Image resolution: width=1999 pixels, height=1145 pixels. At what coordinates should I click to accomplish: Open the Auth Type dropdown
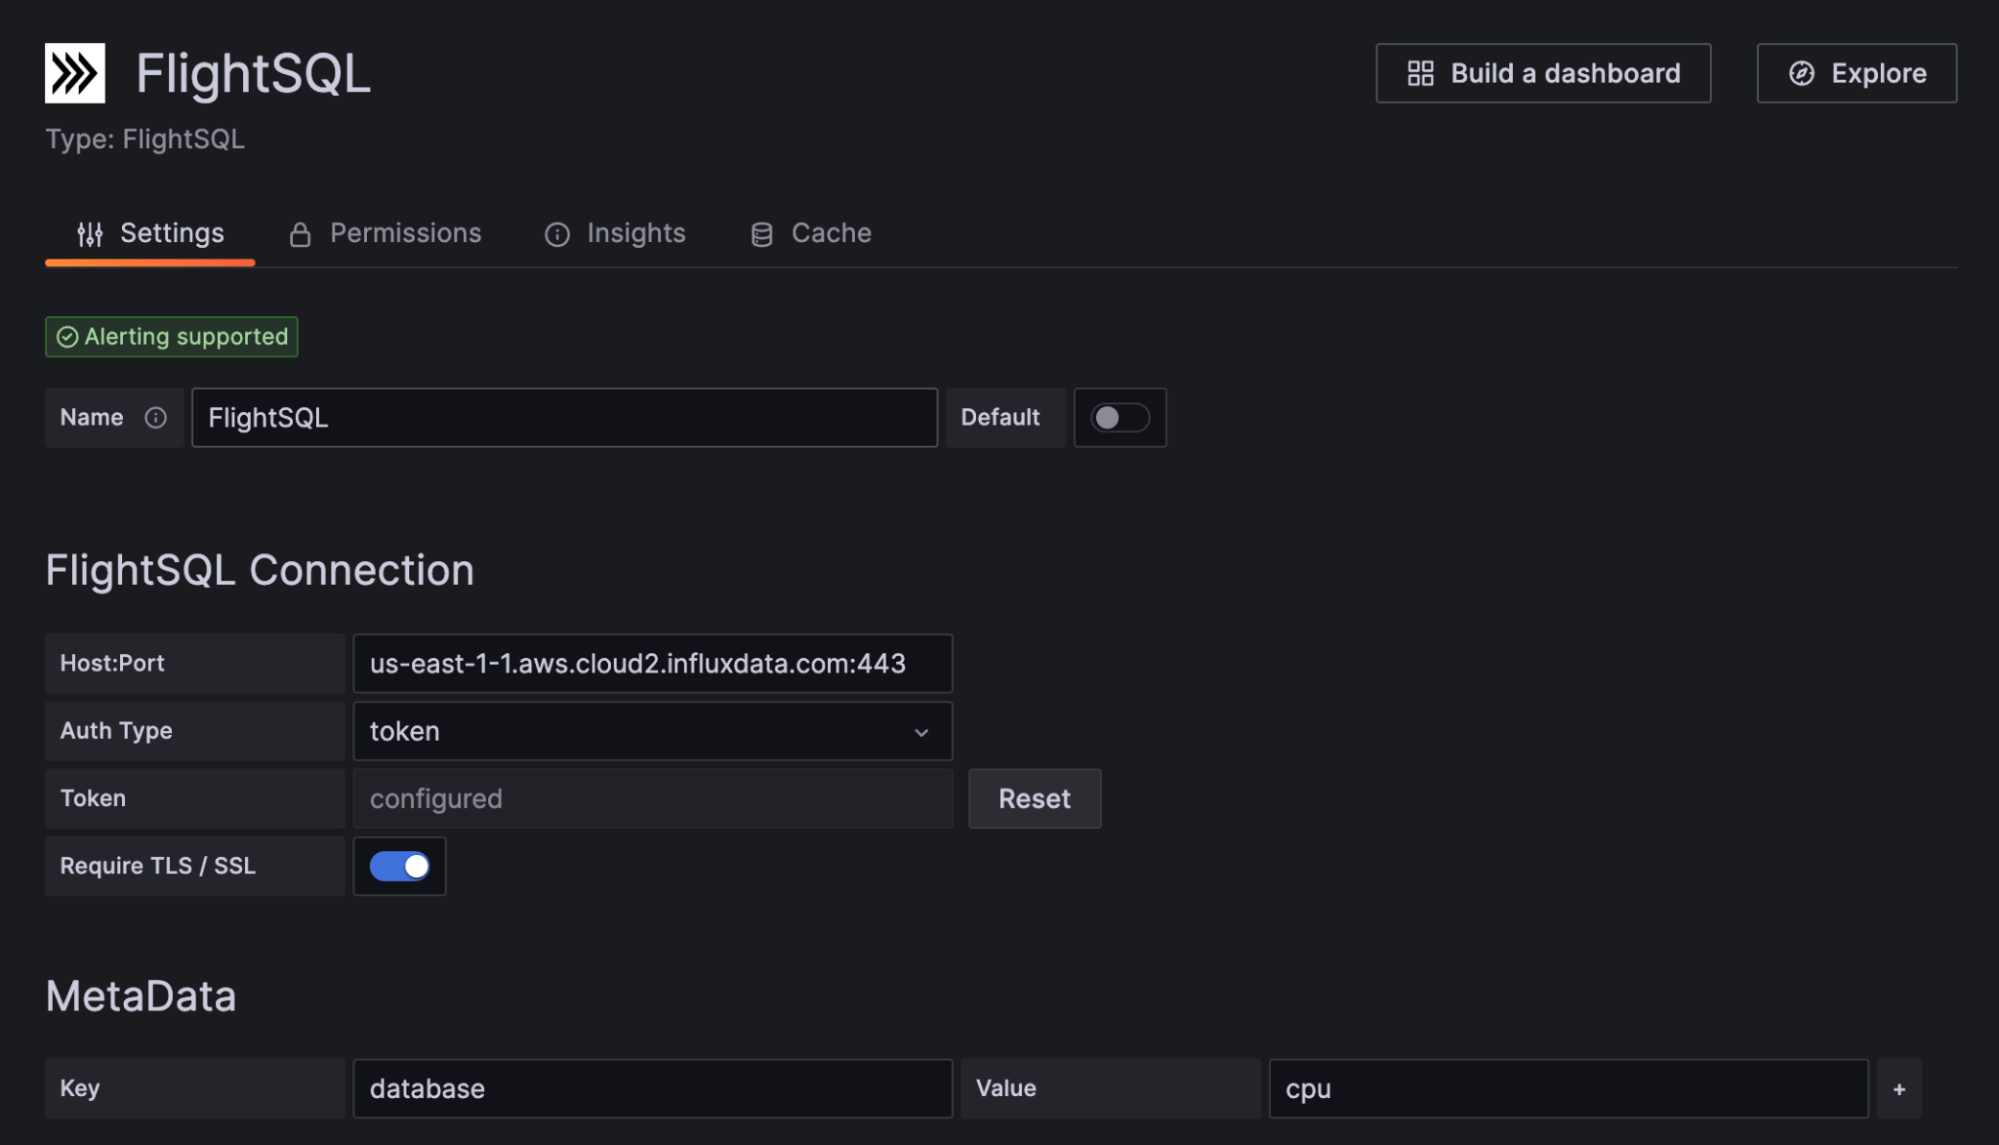[640, 731]
